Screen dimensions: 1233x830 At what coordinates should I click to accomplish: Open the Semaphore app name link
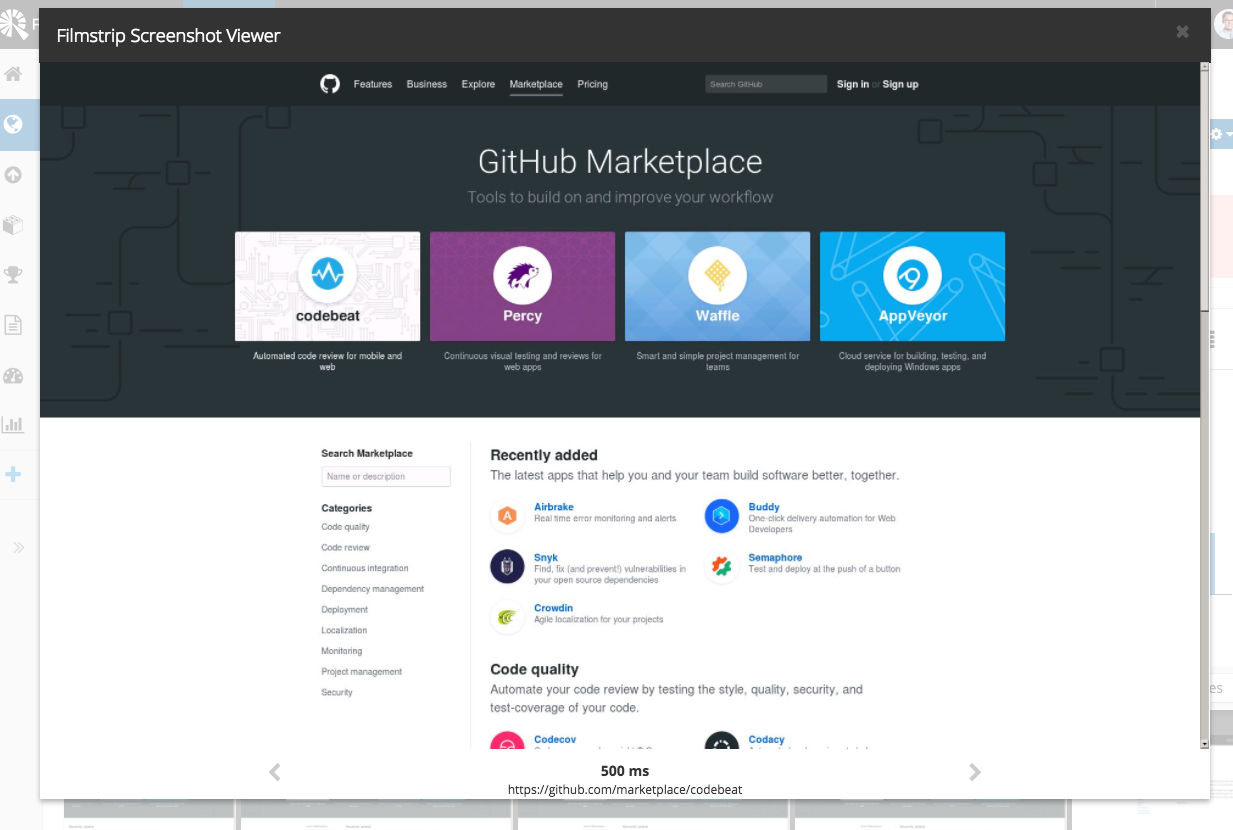tap(775, 558)
